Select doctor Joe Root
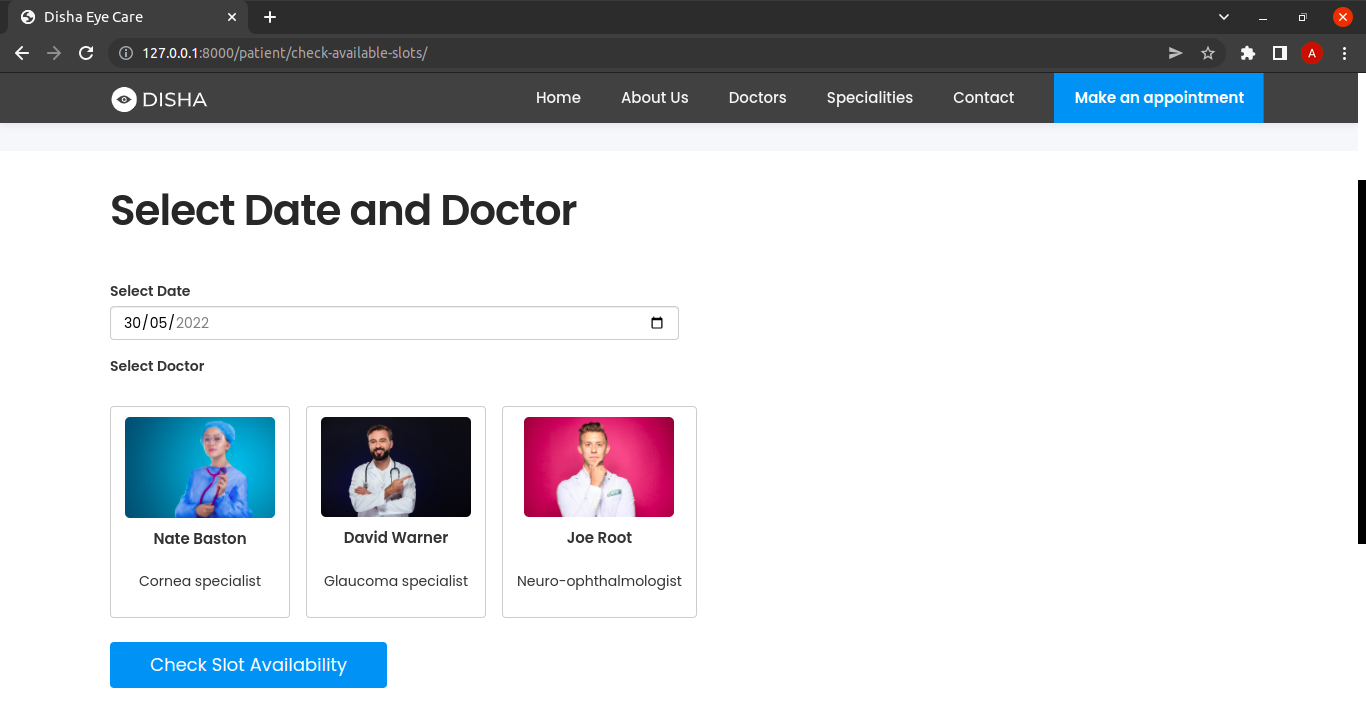This screenshot has height=728, width=1366. (598, 511)
